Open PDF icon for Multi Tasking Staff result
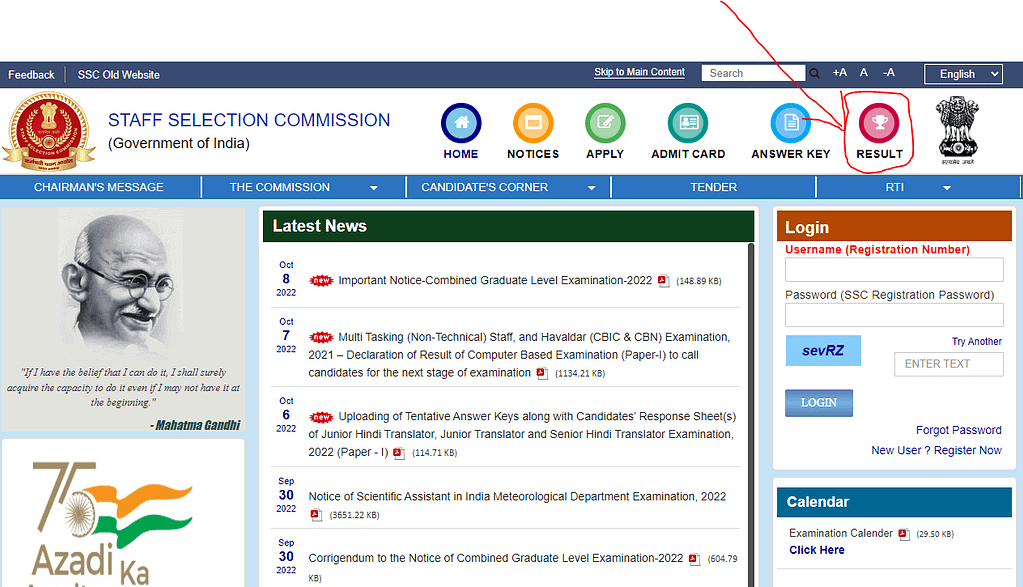The width and height of the screenshot is (1023, 587). click(542, 373)
